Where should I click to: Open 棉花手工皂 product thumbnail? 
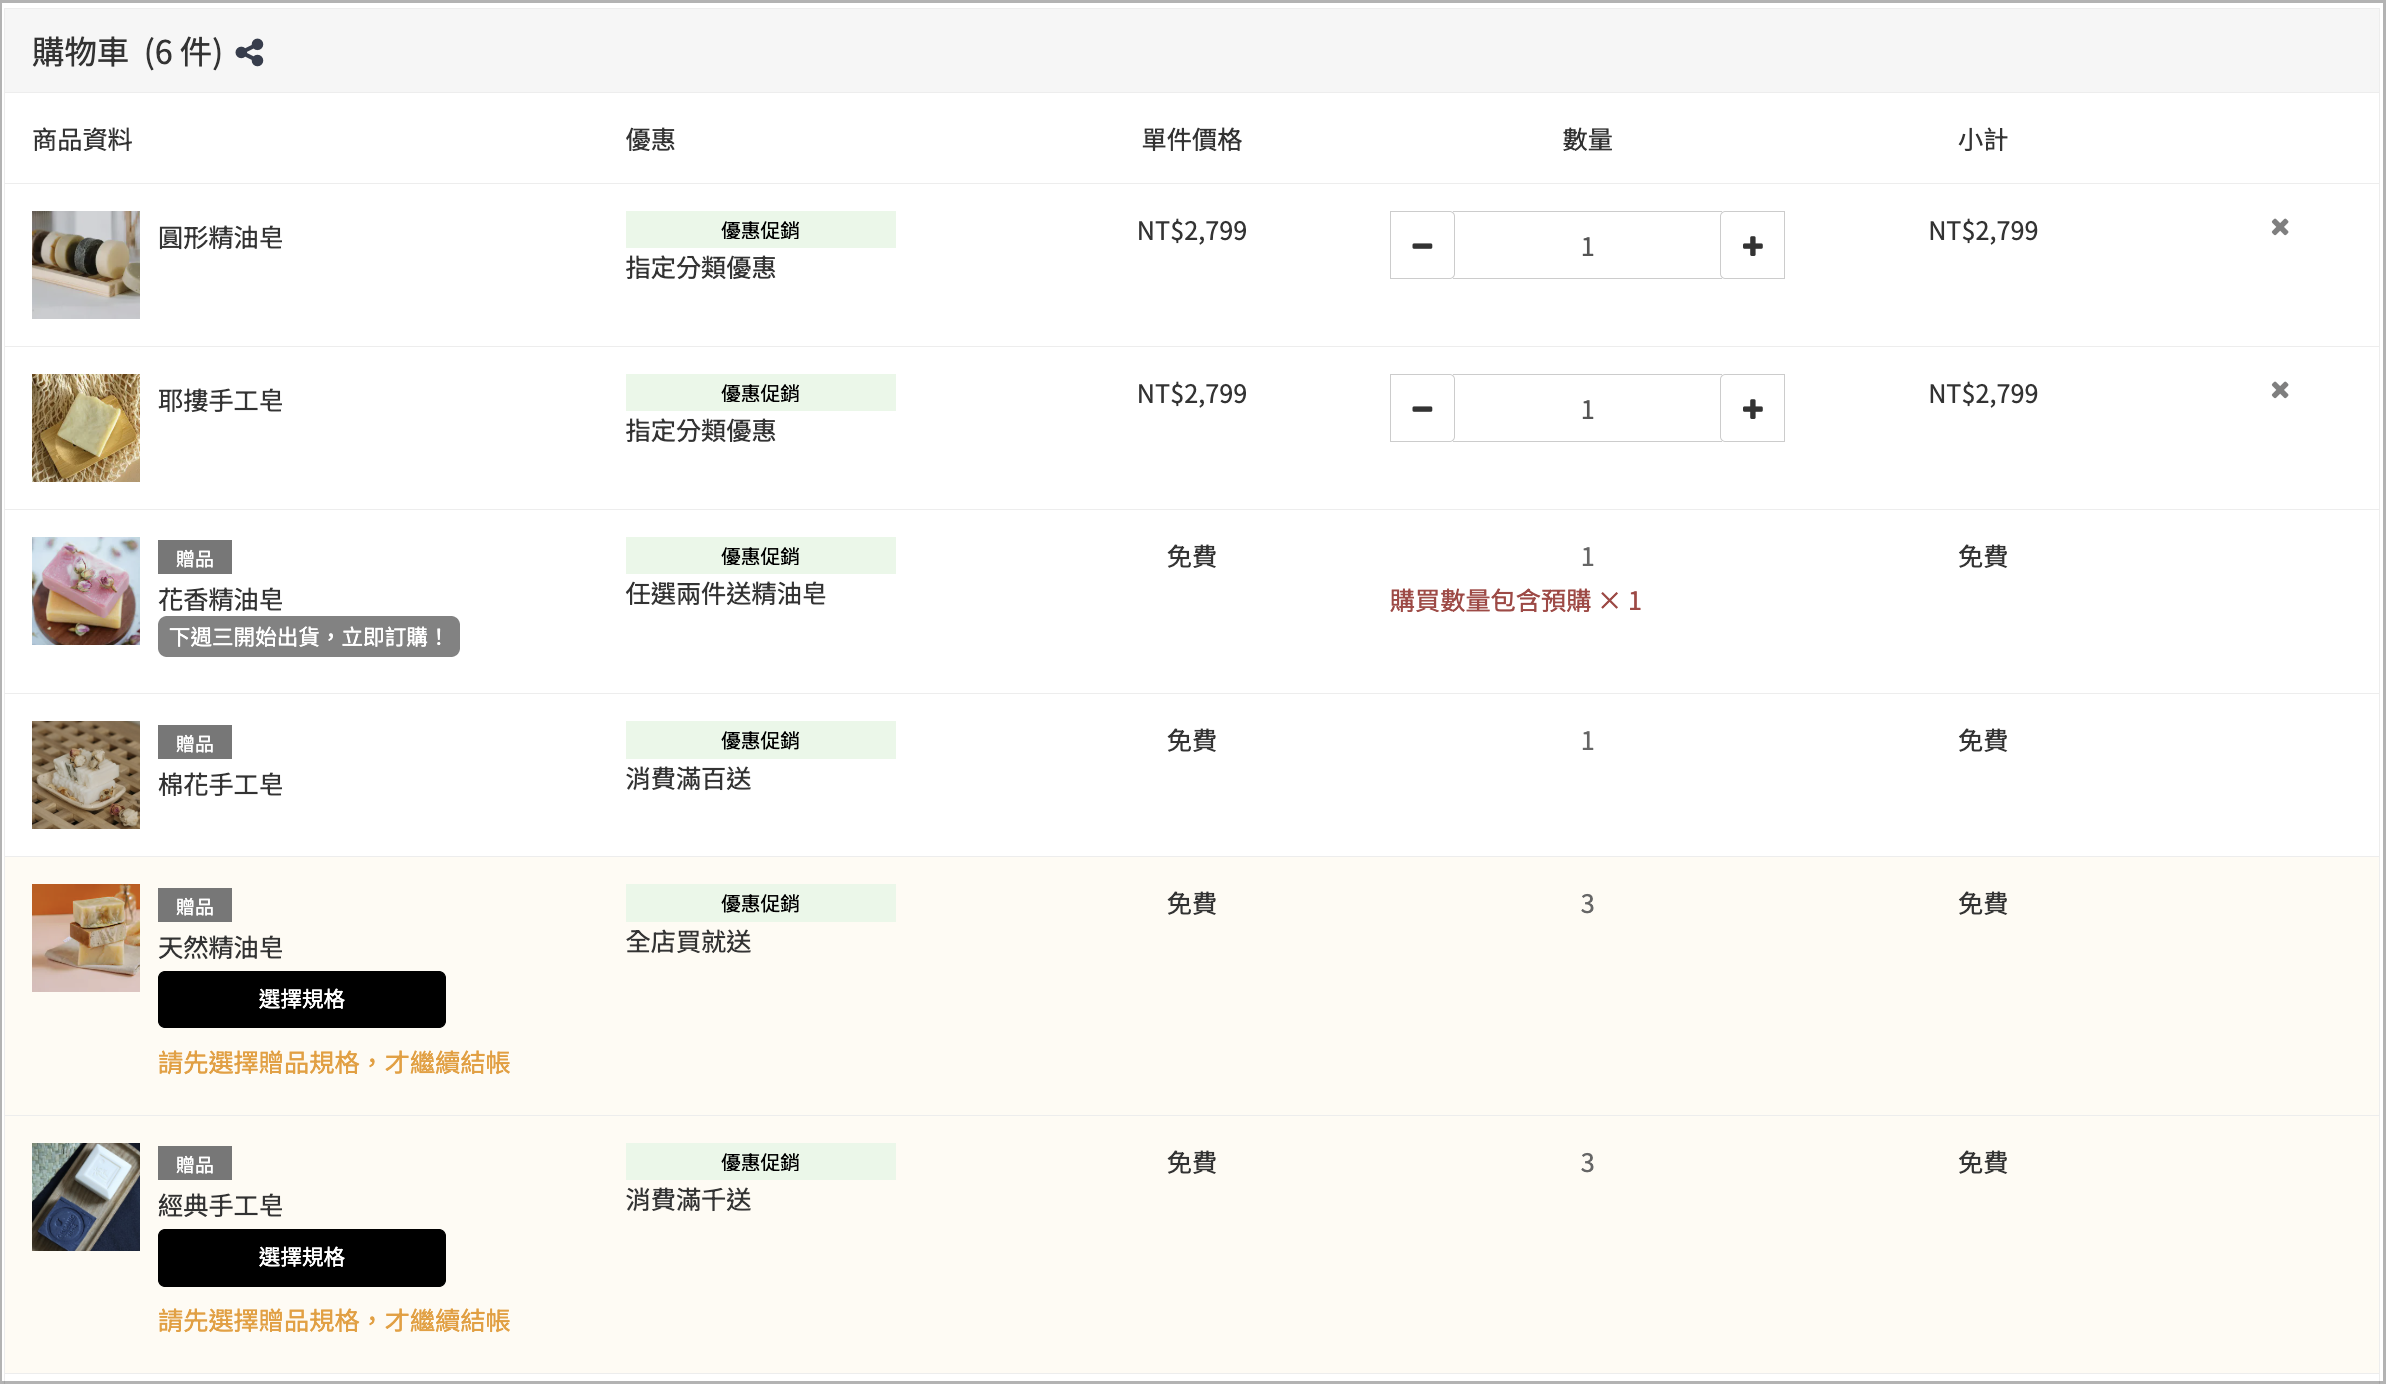[86, 775]
